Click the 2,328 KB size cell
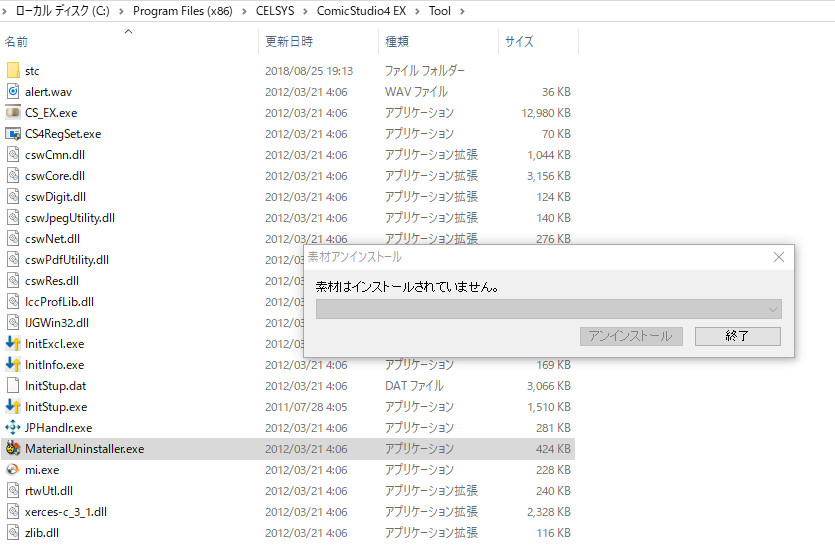The height and width of the screenshot is (550, 835). click(x=549, y=512)
